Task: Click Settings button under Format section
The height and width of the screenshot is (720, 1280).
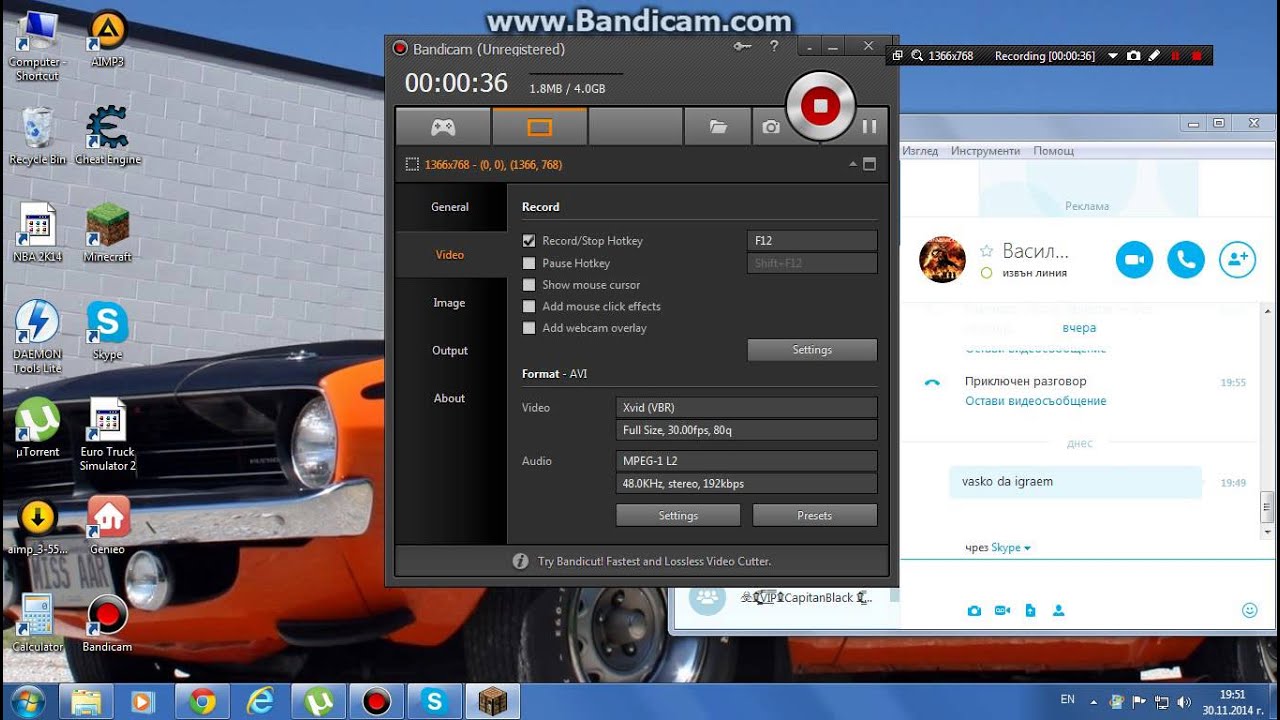Action: [678, 516]
